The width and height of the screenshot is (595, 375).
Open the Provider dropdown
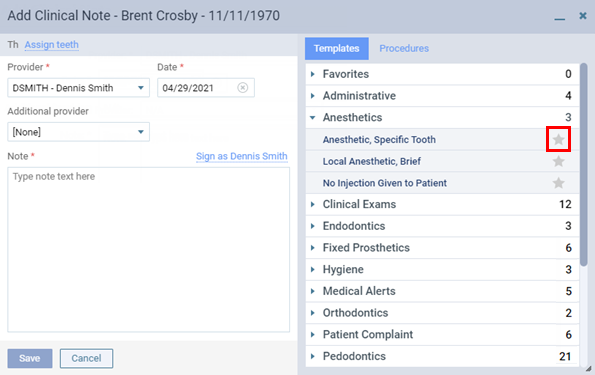tap(78, 88)
